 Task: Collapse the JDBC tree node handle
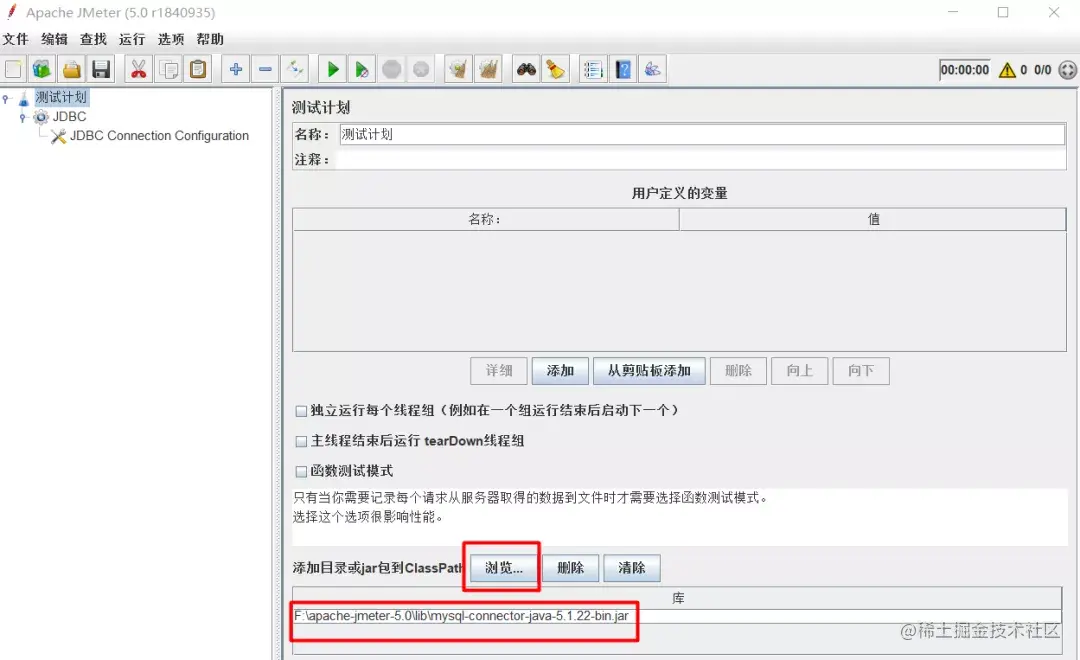[23, 117]
